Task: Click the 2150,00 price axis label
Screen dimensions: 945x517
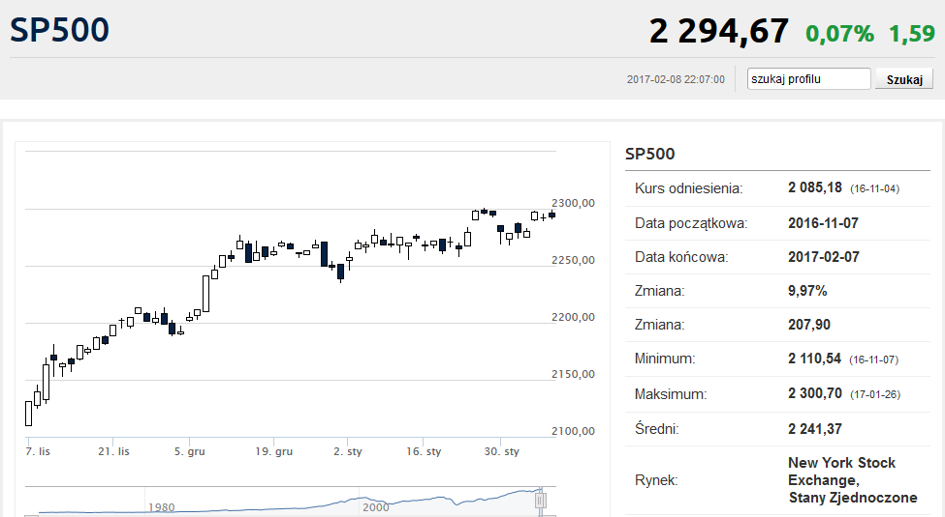Action: [x=573, y=374]
